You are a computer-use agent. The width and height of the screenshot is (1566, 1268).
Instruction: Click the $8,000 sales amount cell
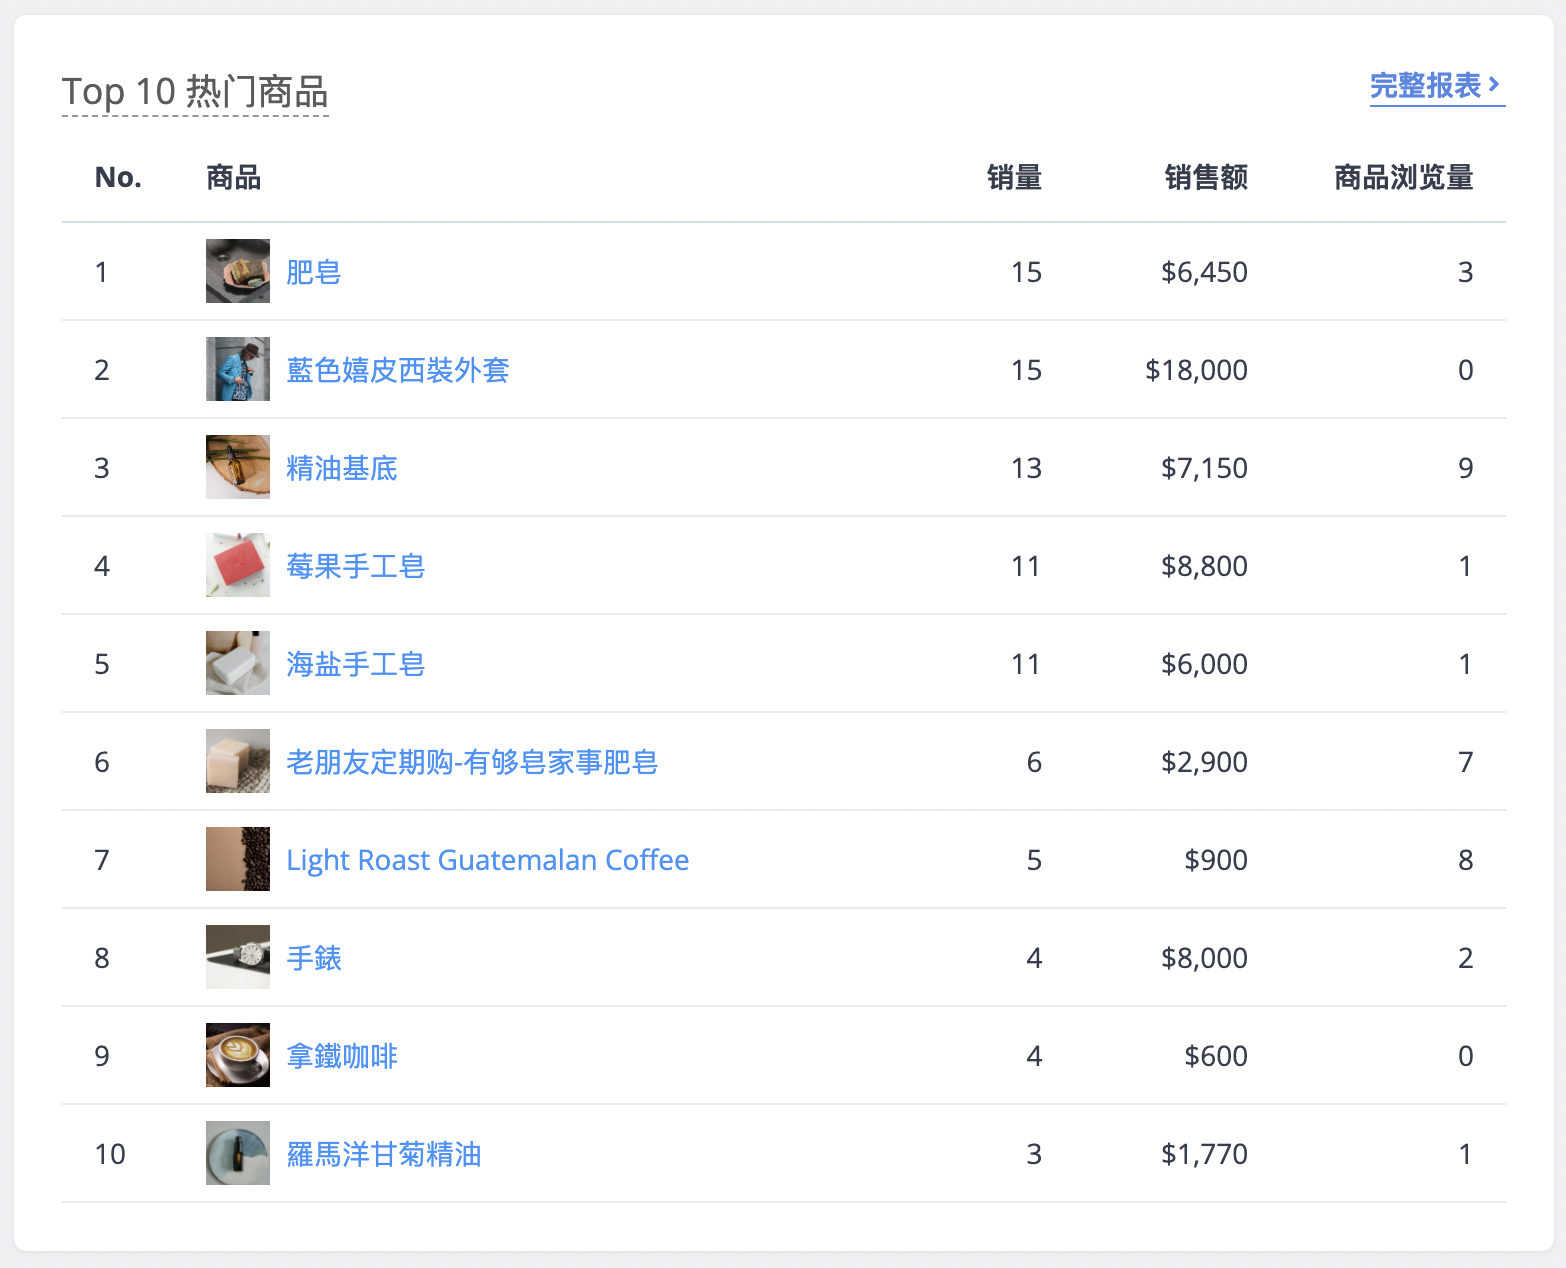[x=1204, y=958]
